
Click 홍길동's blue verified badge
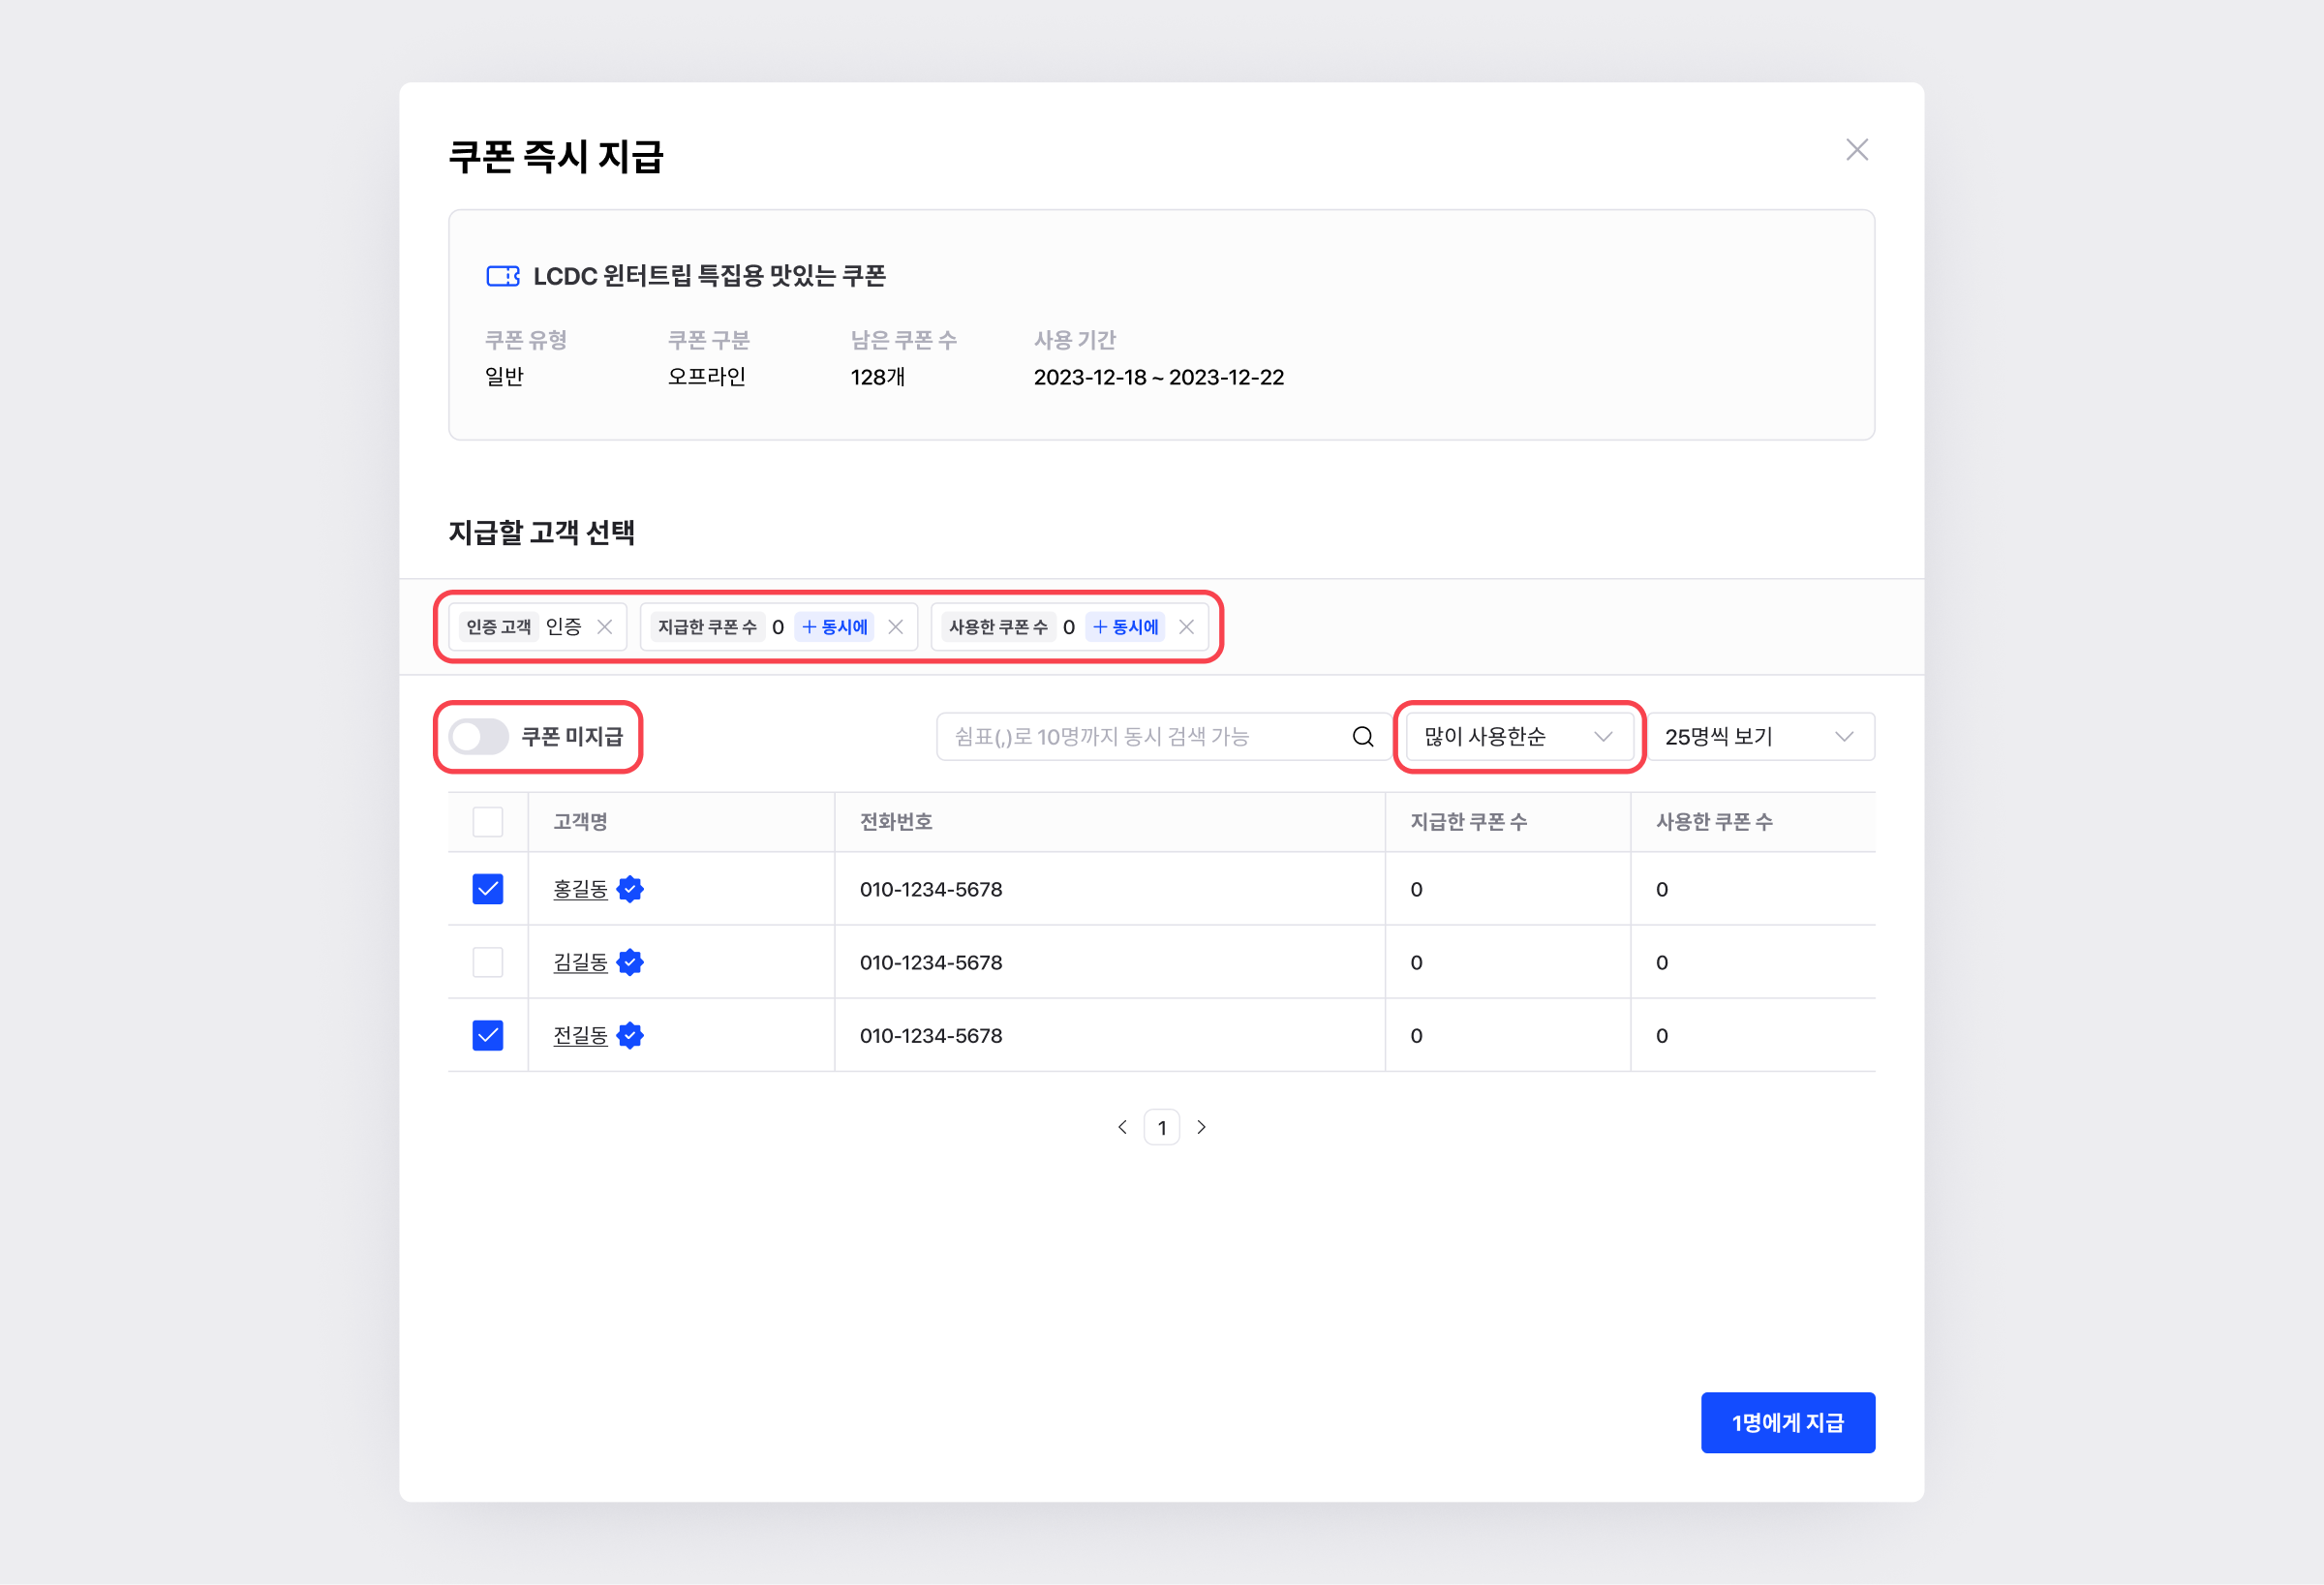point(630,889)
